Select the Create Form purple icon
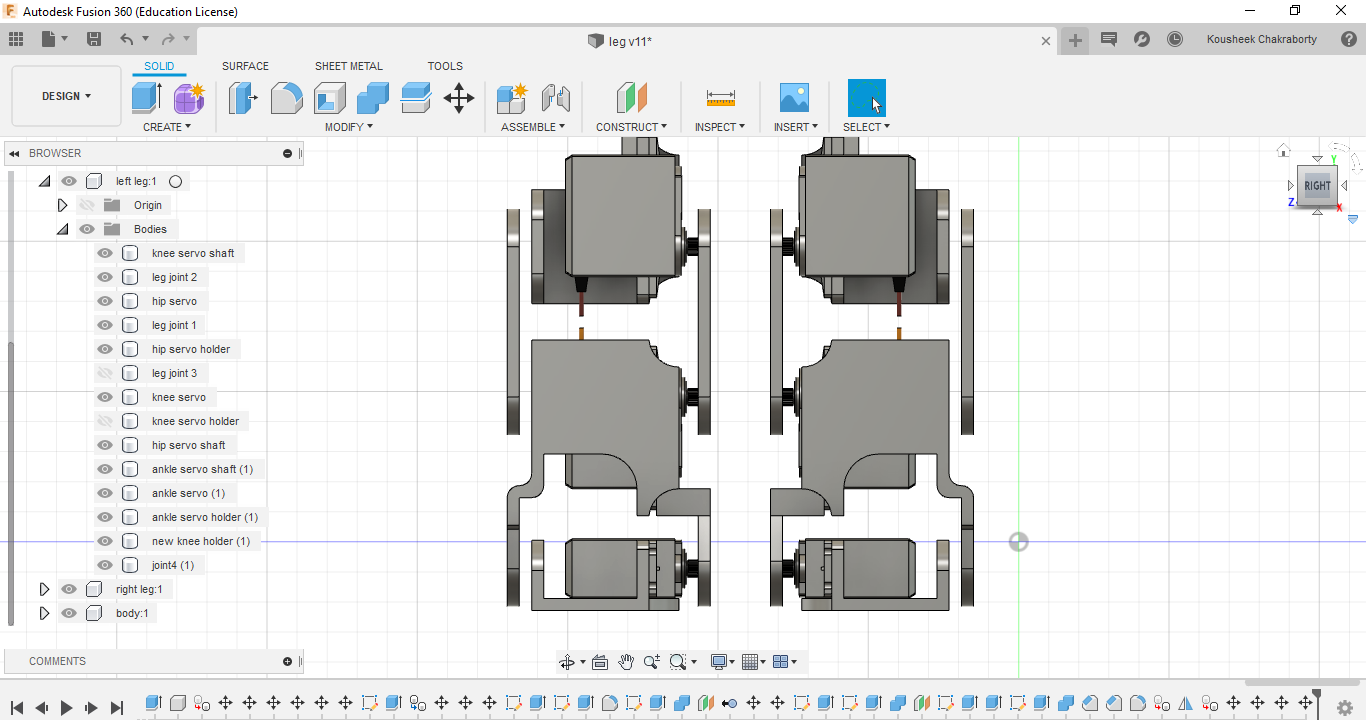1372x720 pixels. (x=189, y=98)
